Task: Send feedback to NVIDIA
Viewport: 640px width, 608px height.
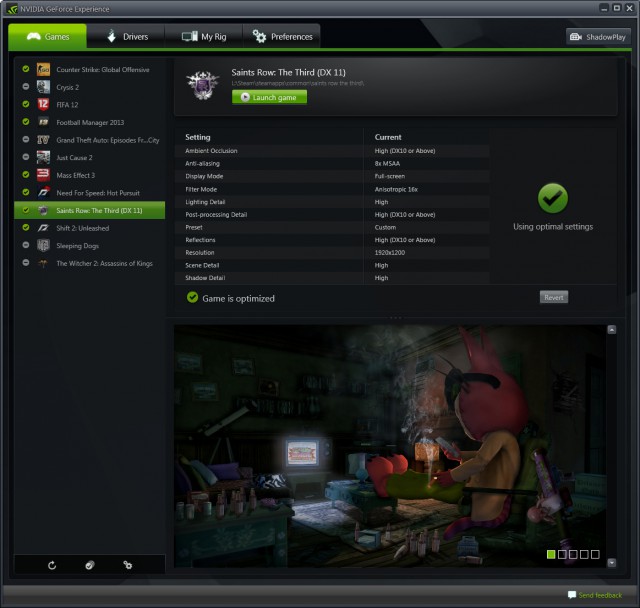Action: click(600, 595)
